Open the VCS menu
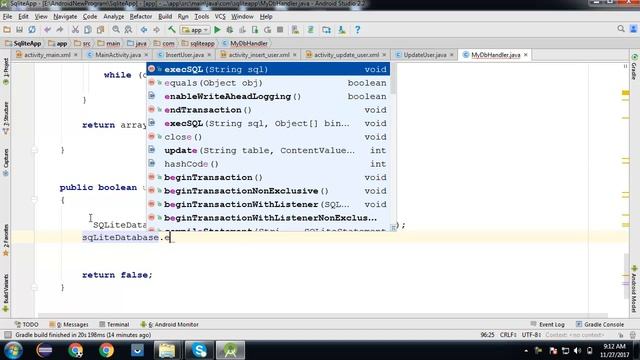Screen dimensions: 640x360 coord(220,16)
